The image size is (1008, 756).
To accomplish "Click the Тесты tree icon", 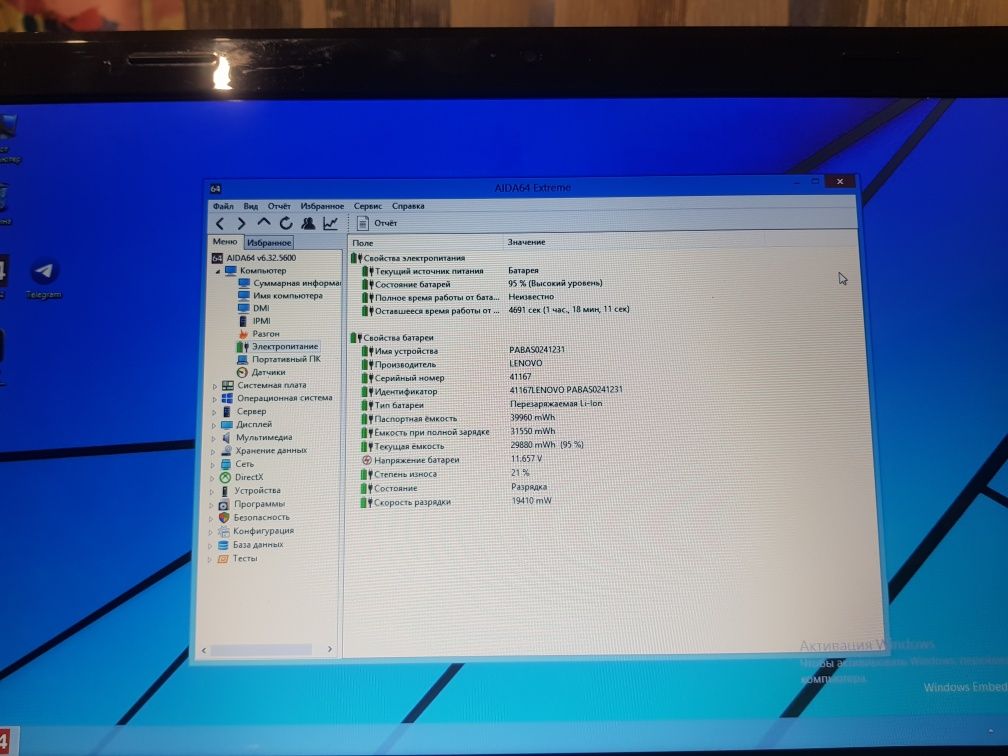I will 222,559.
